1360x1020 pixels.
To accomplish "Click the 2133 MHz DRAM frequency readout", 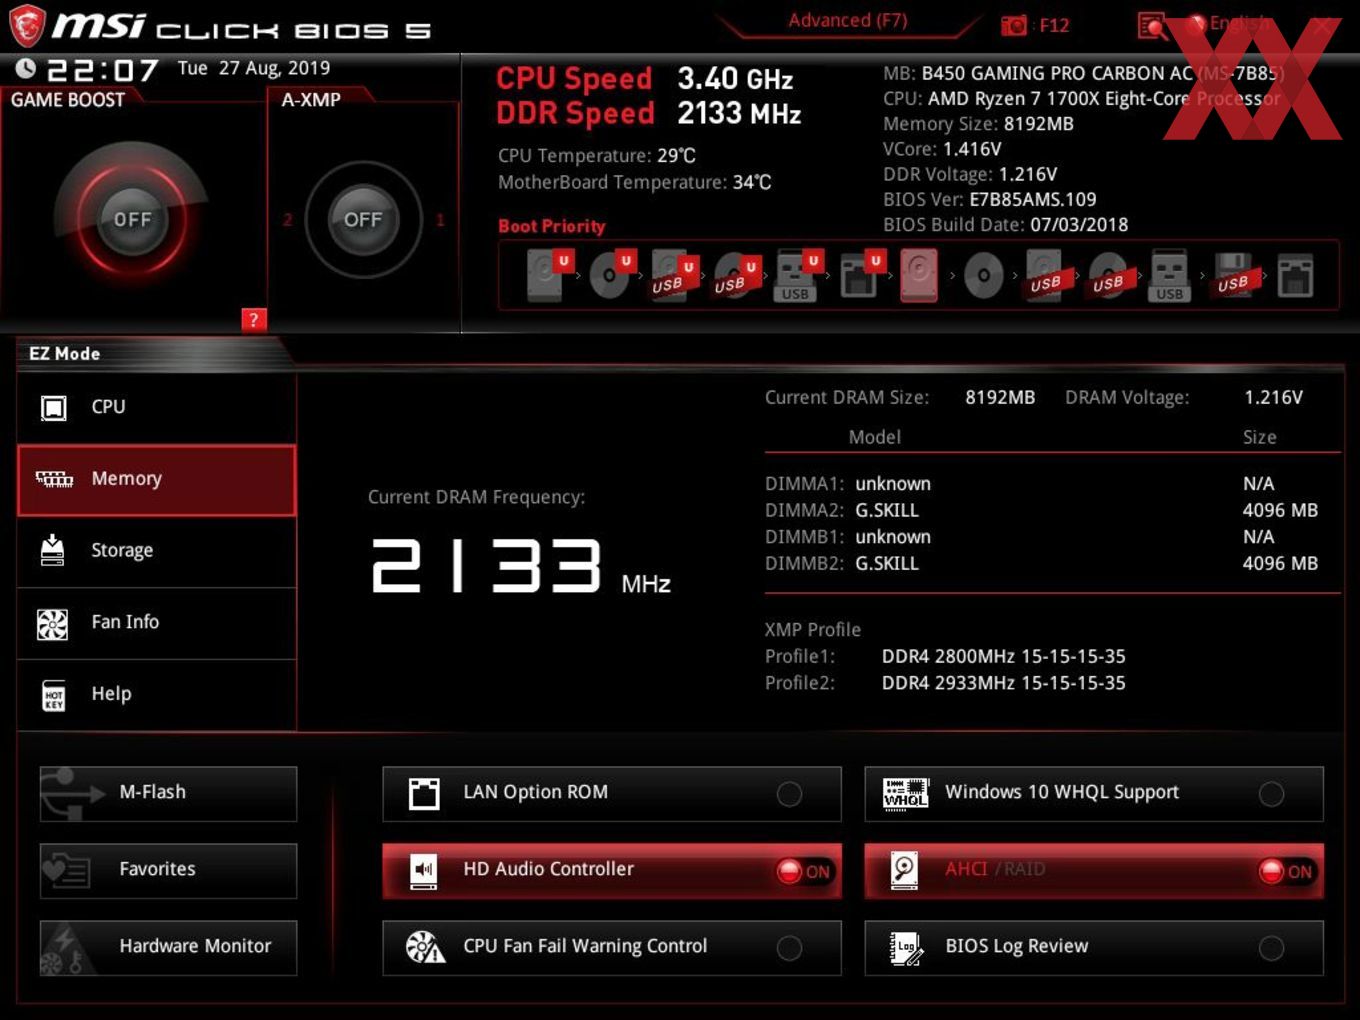I will click(x=520, y=566).
